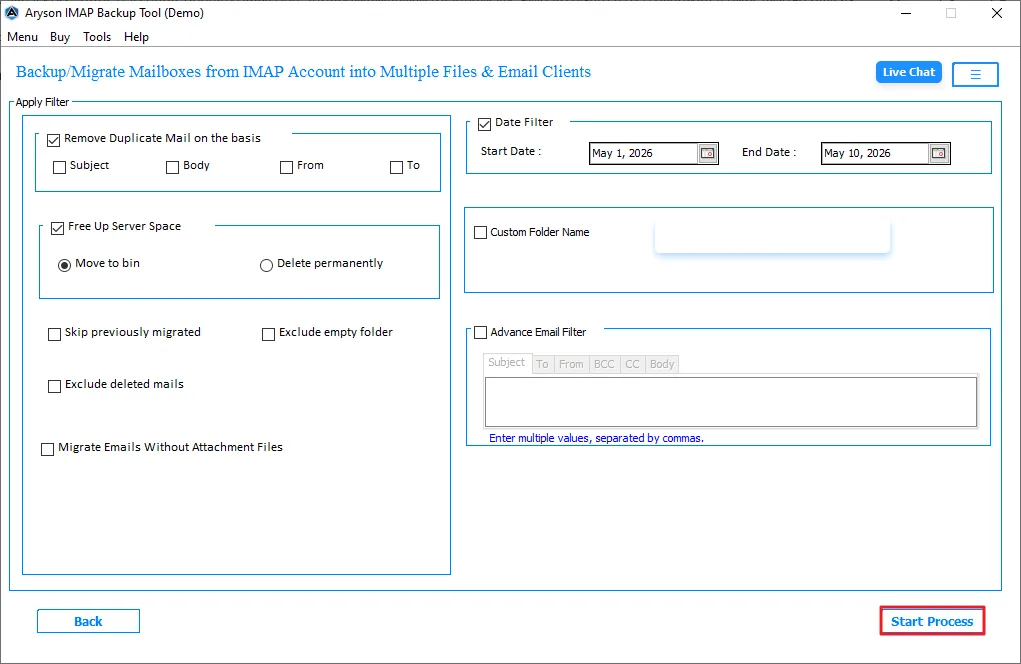The width and height of the screenshot is (1021, 664).
Task: Switch to CC filter tab
Action: pyautogui.click(x=632, y=365)
